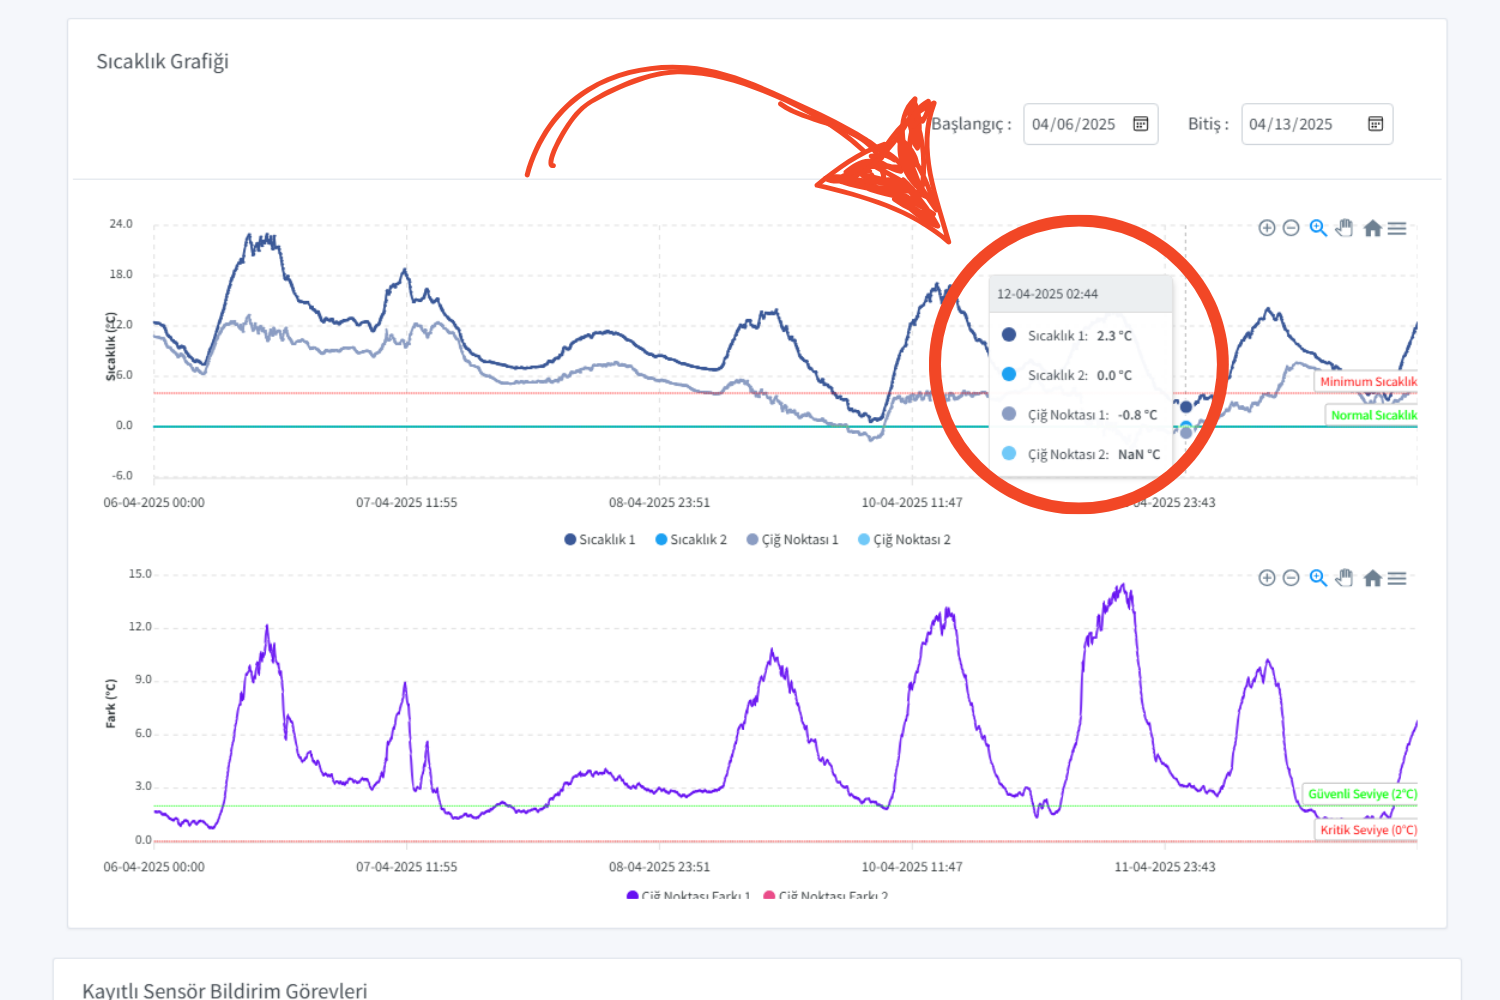Click zoom in icon on difference chart

pyautogui.click(x=1265, y=577)
